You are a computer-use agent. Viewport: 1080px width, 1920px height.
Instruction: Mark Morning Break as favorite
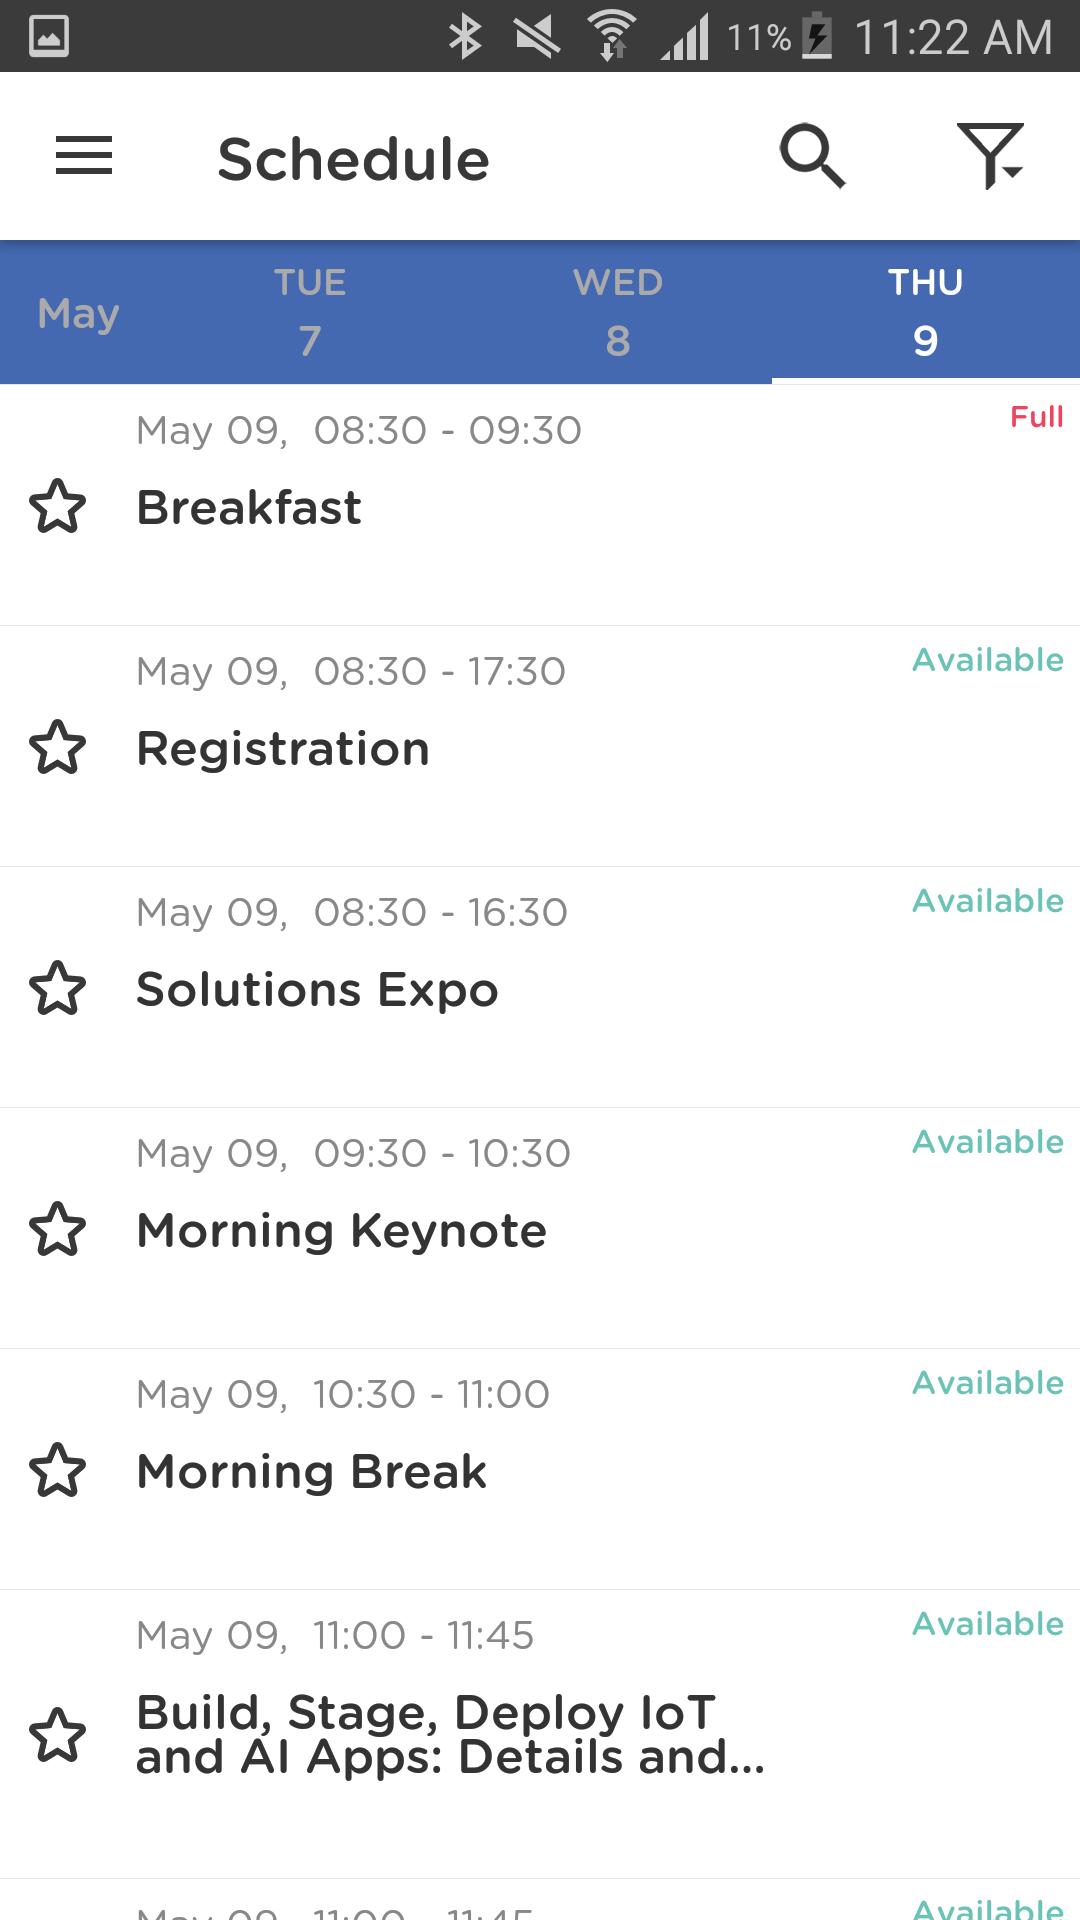pos(58,1470)
